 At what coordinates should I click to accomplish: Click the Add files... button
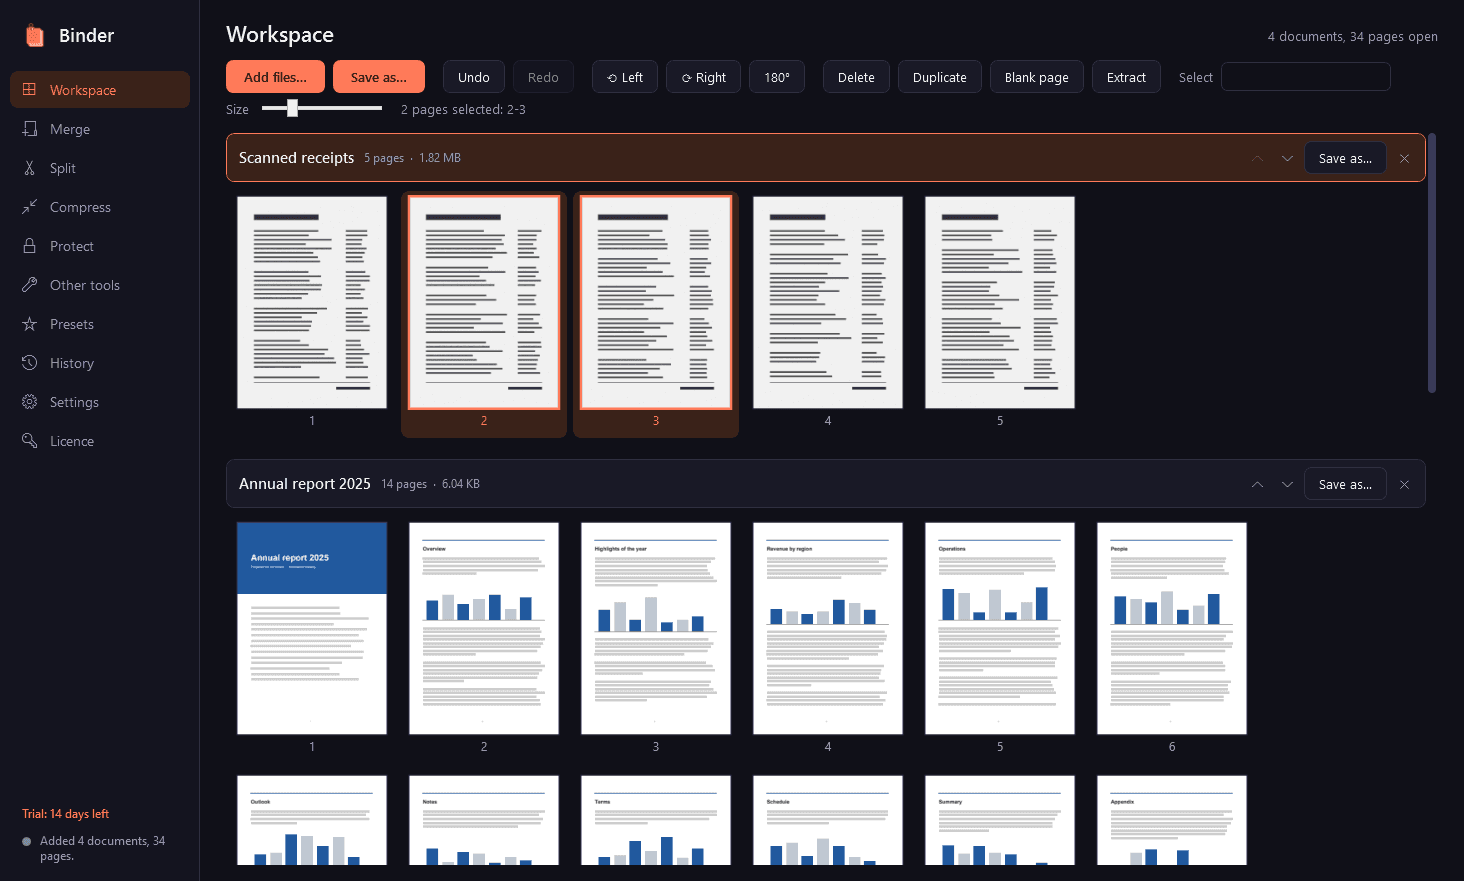pos(275,77)
